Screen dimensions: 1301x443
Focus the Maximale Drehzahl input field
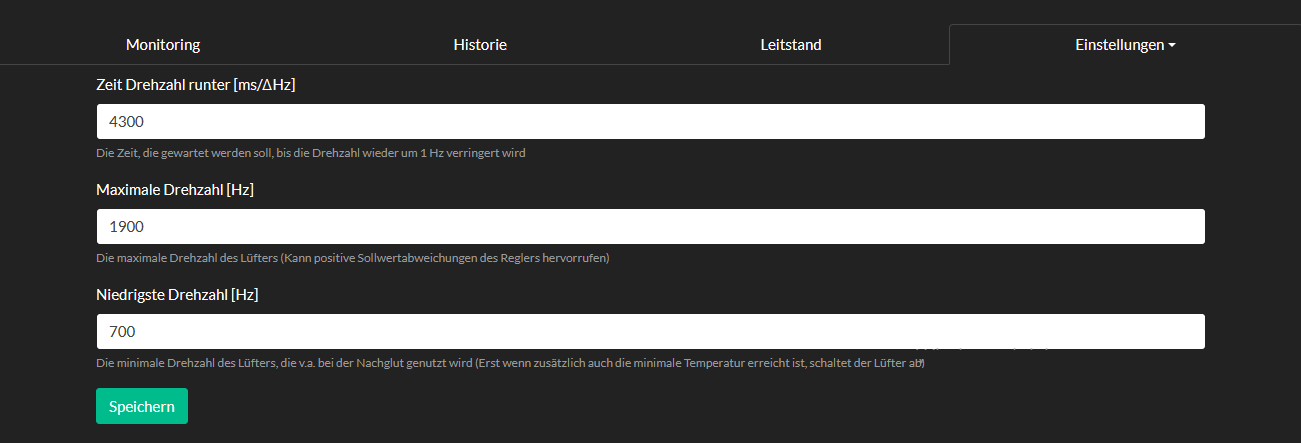tap(650, 226)
